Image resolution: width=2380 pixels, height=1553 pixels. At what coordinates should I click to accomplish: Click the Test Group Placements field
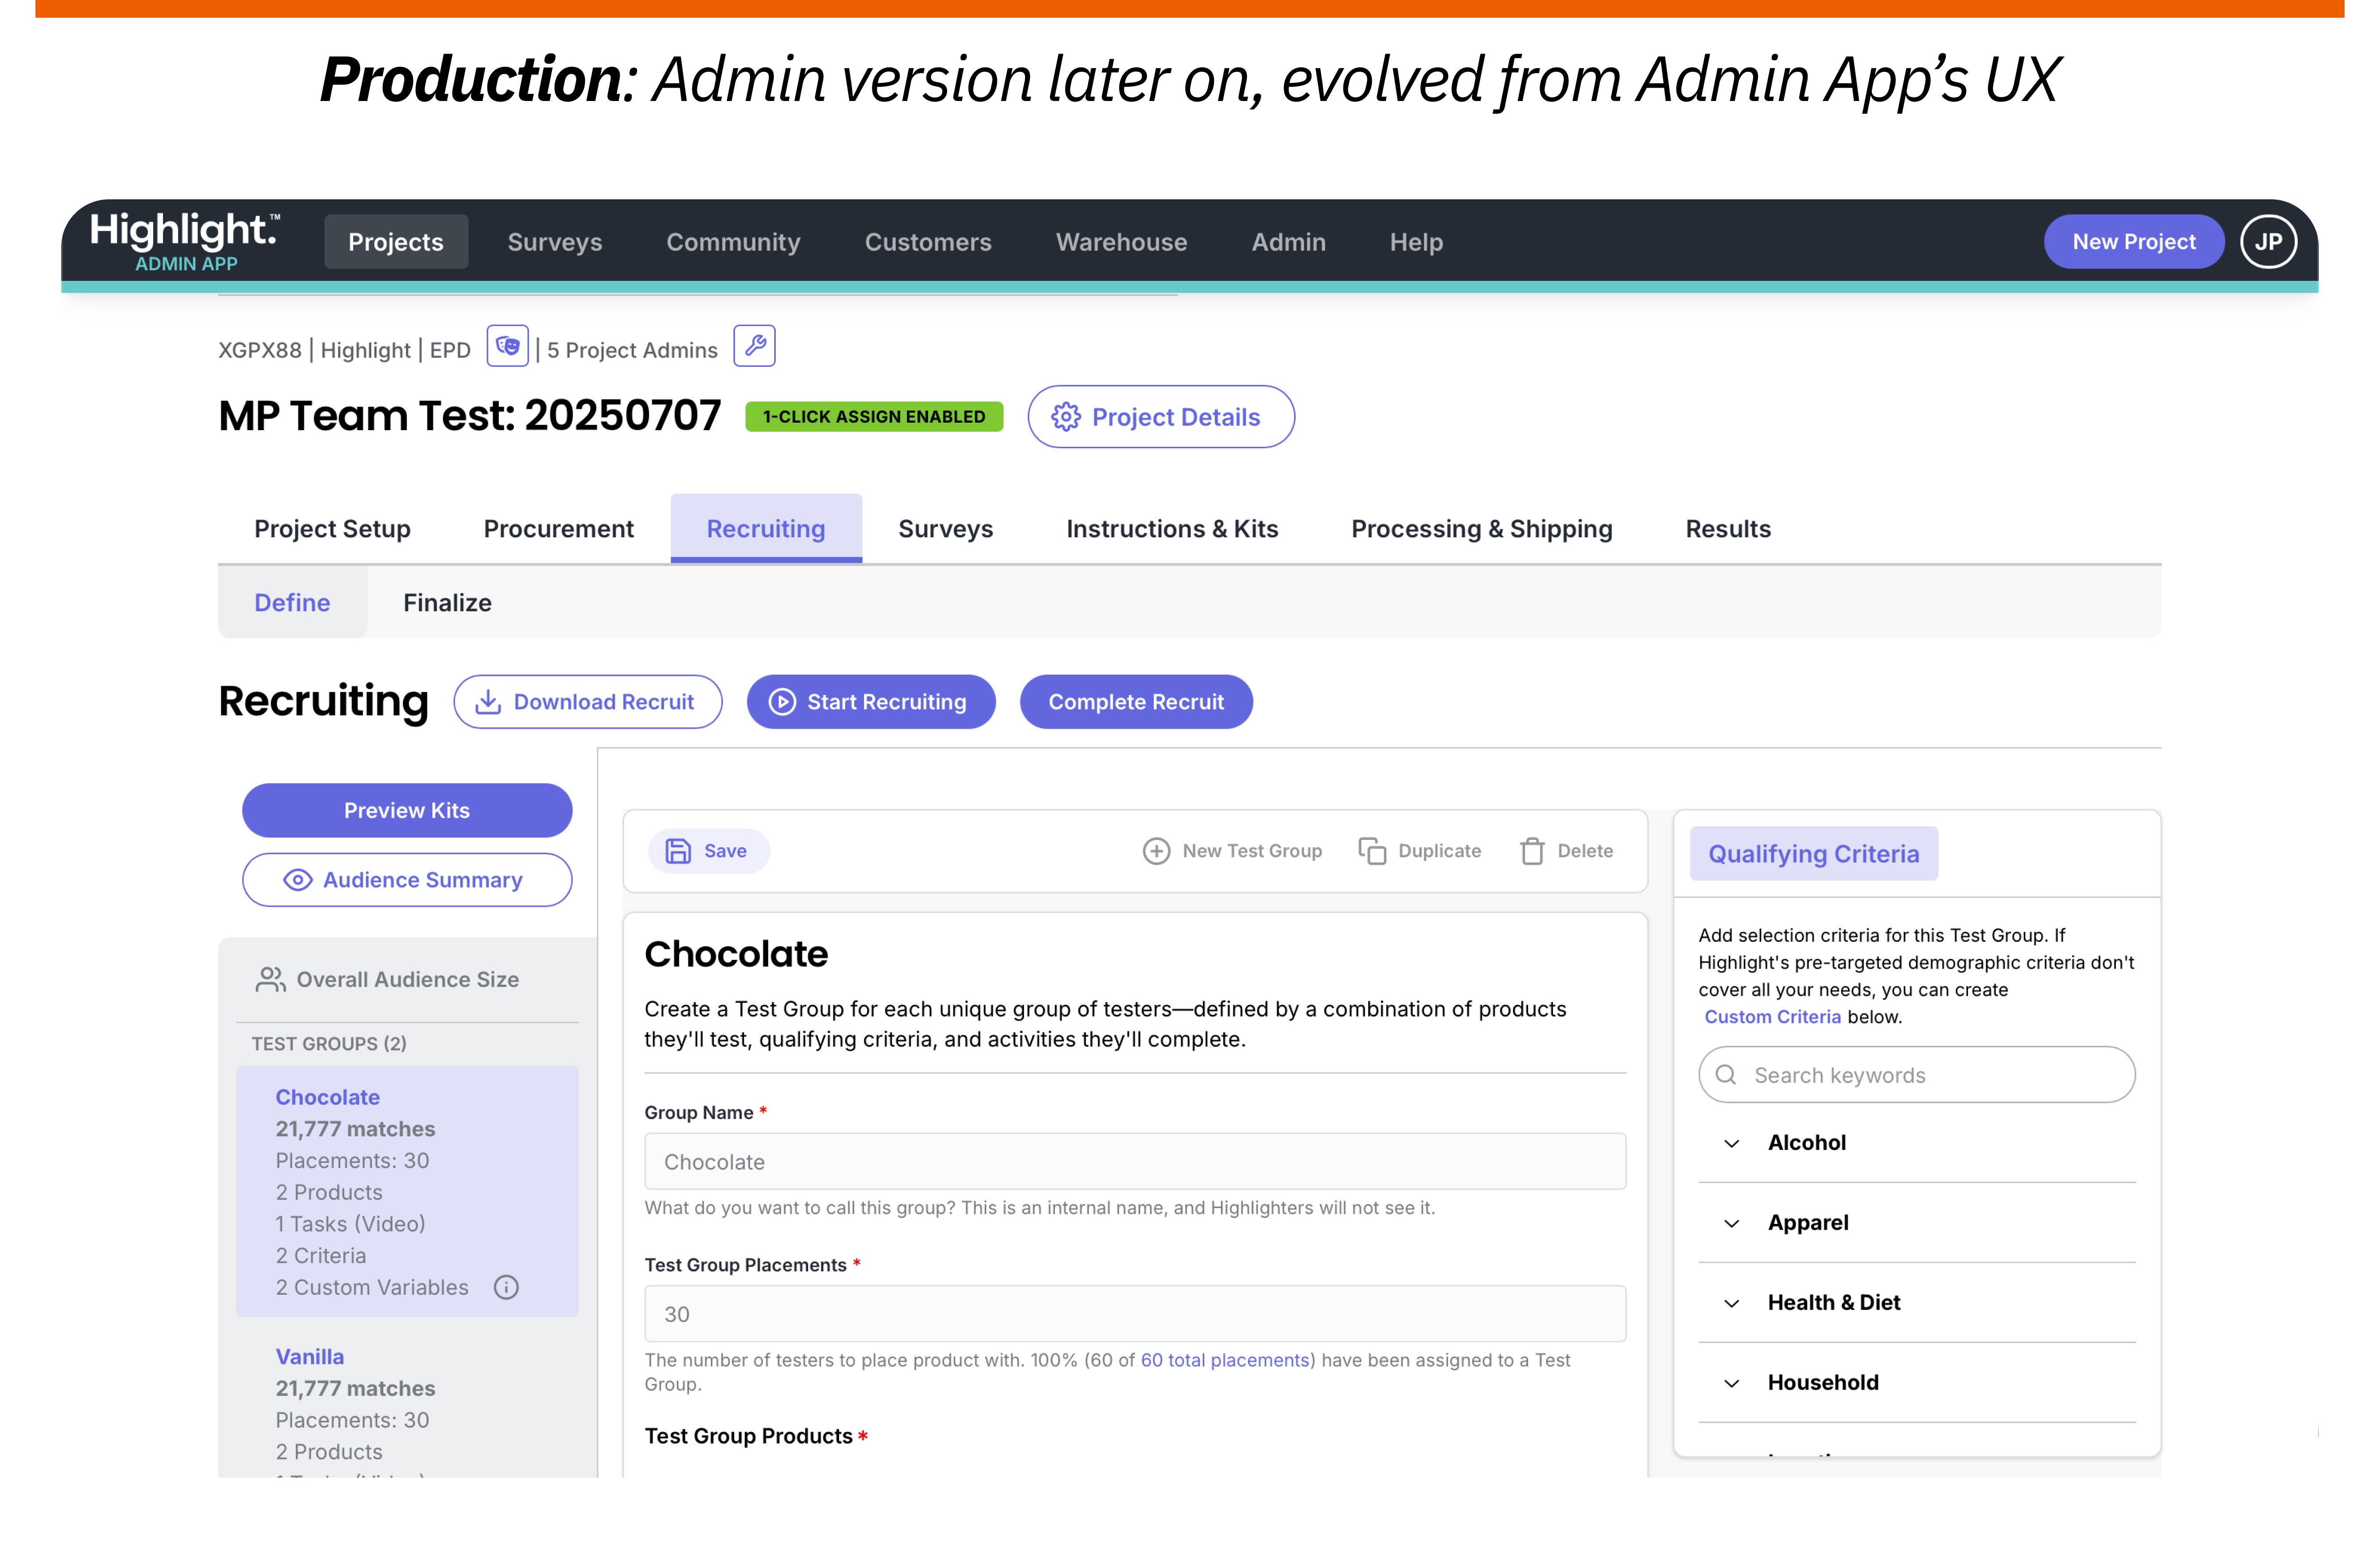(x=1135, y=1314)
